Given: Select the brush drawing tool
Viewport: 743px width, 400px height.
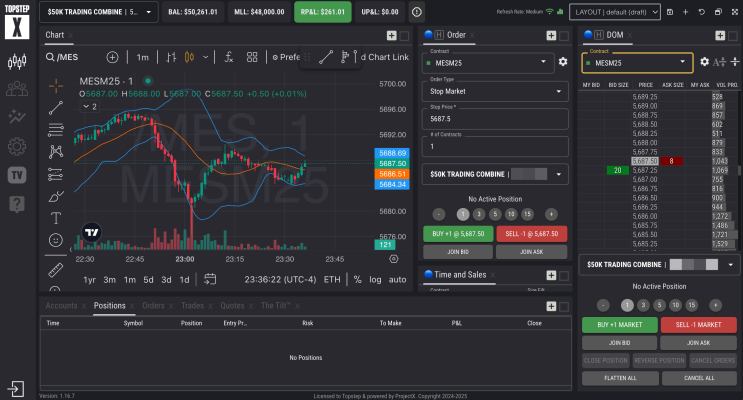Looking at the screenshot, I should tap(56, 196).
